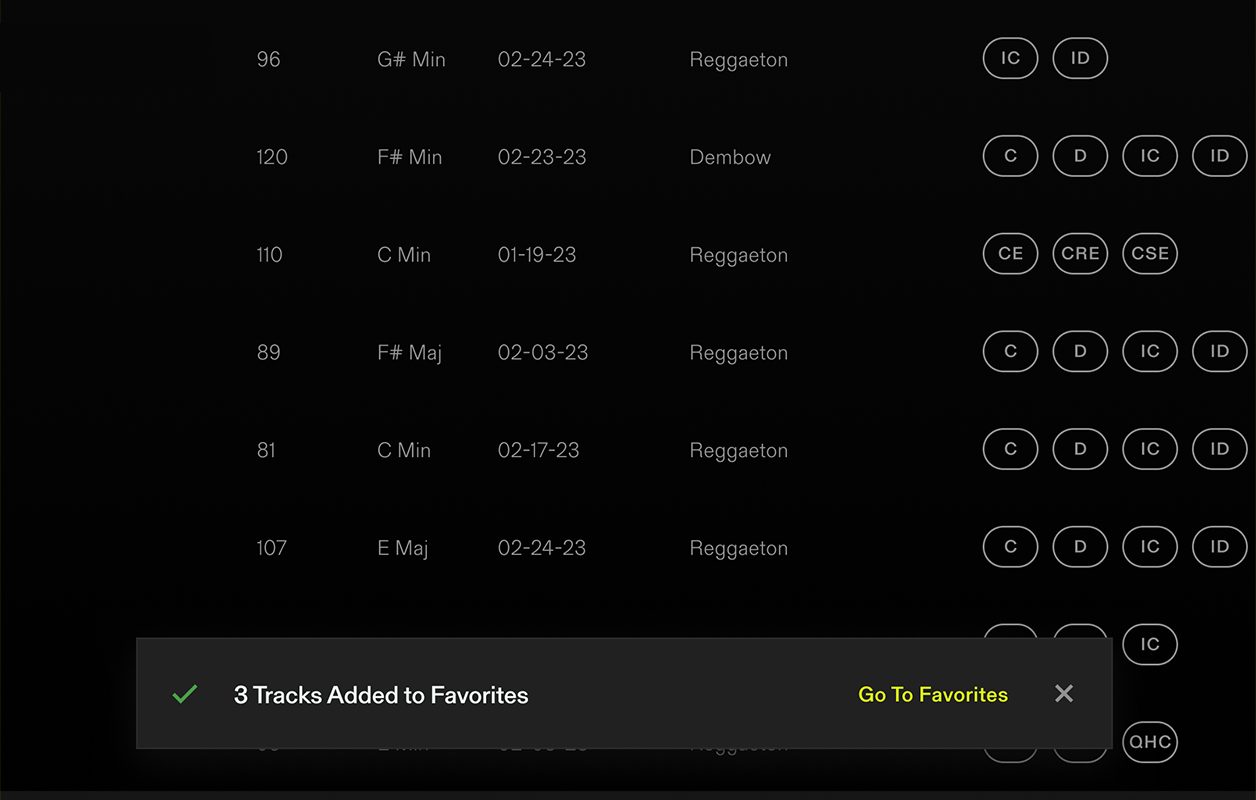Click the D badge on the 120 BPM track
Viewport: 1256px width, 800px height.
pyautogui.click(x=1080, y=156)
